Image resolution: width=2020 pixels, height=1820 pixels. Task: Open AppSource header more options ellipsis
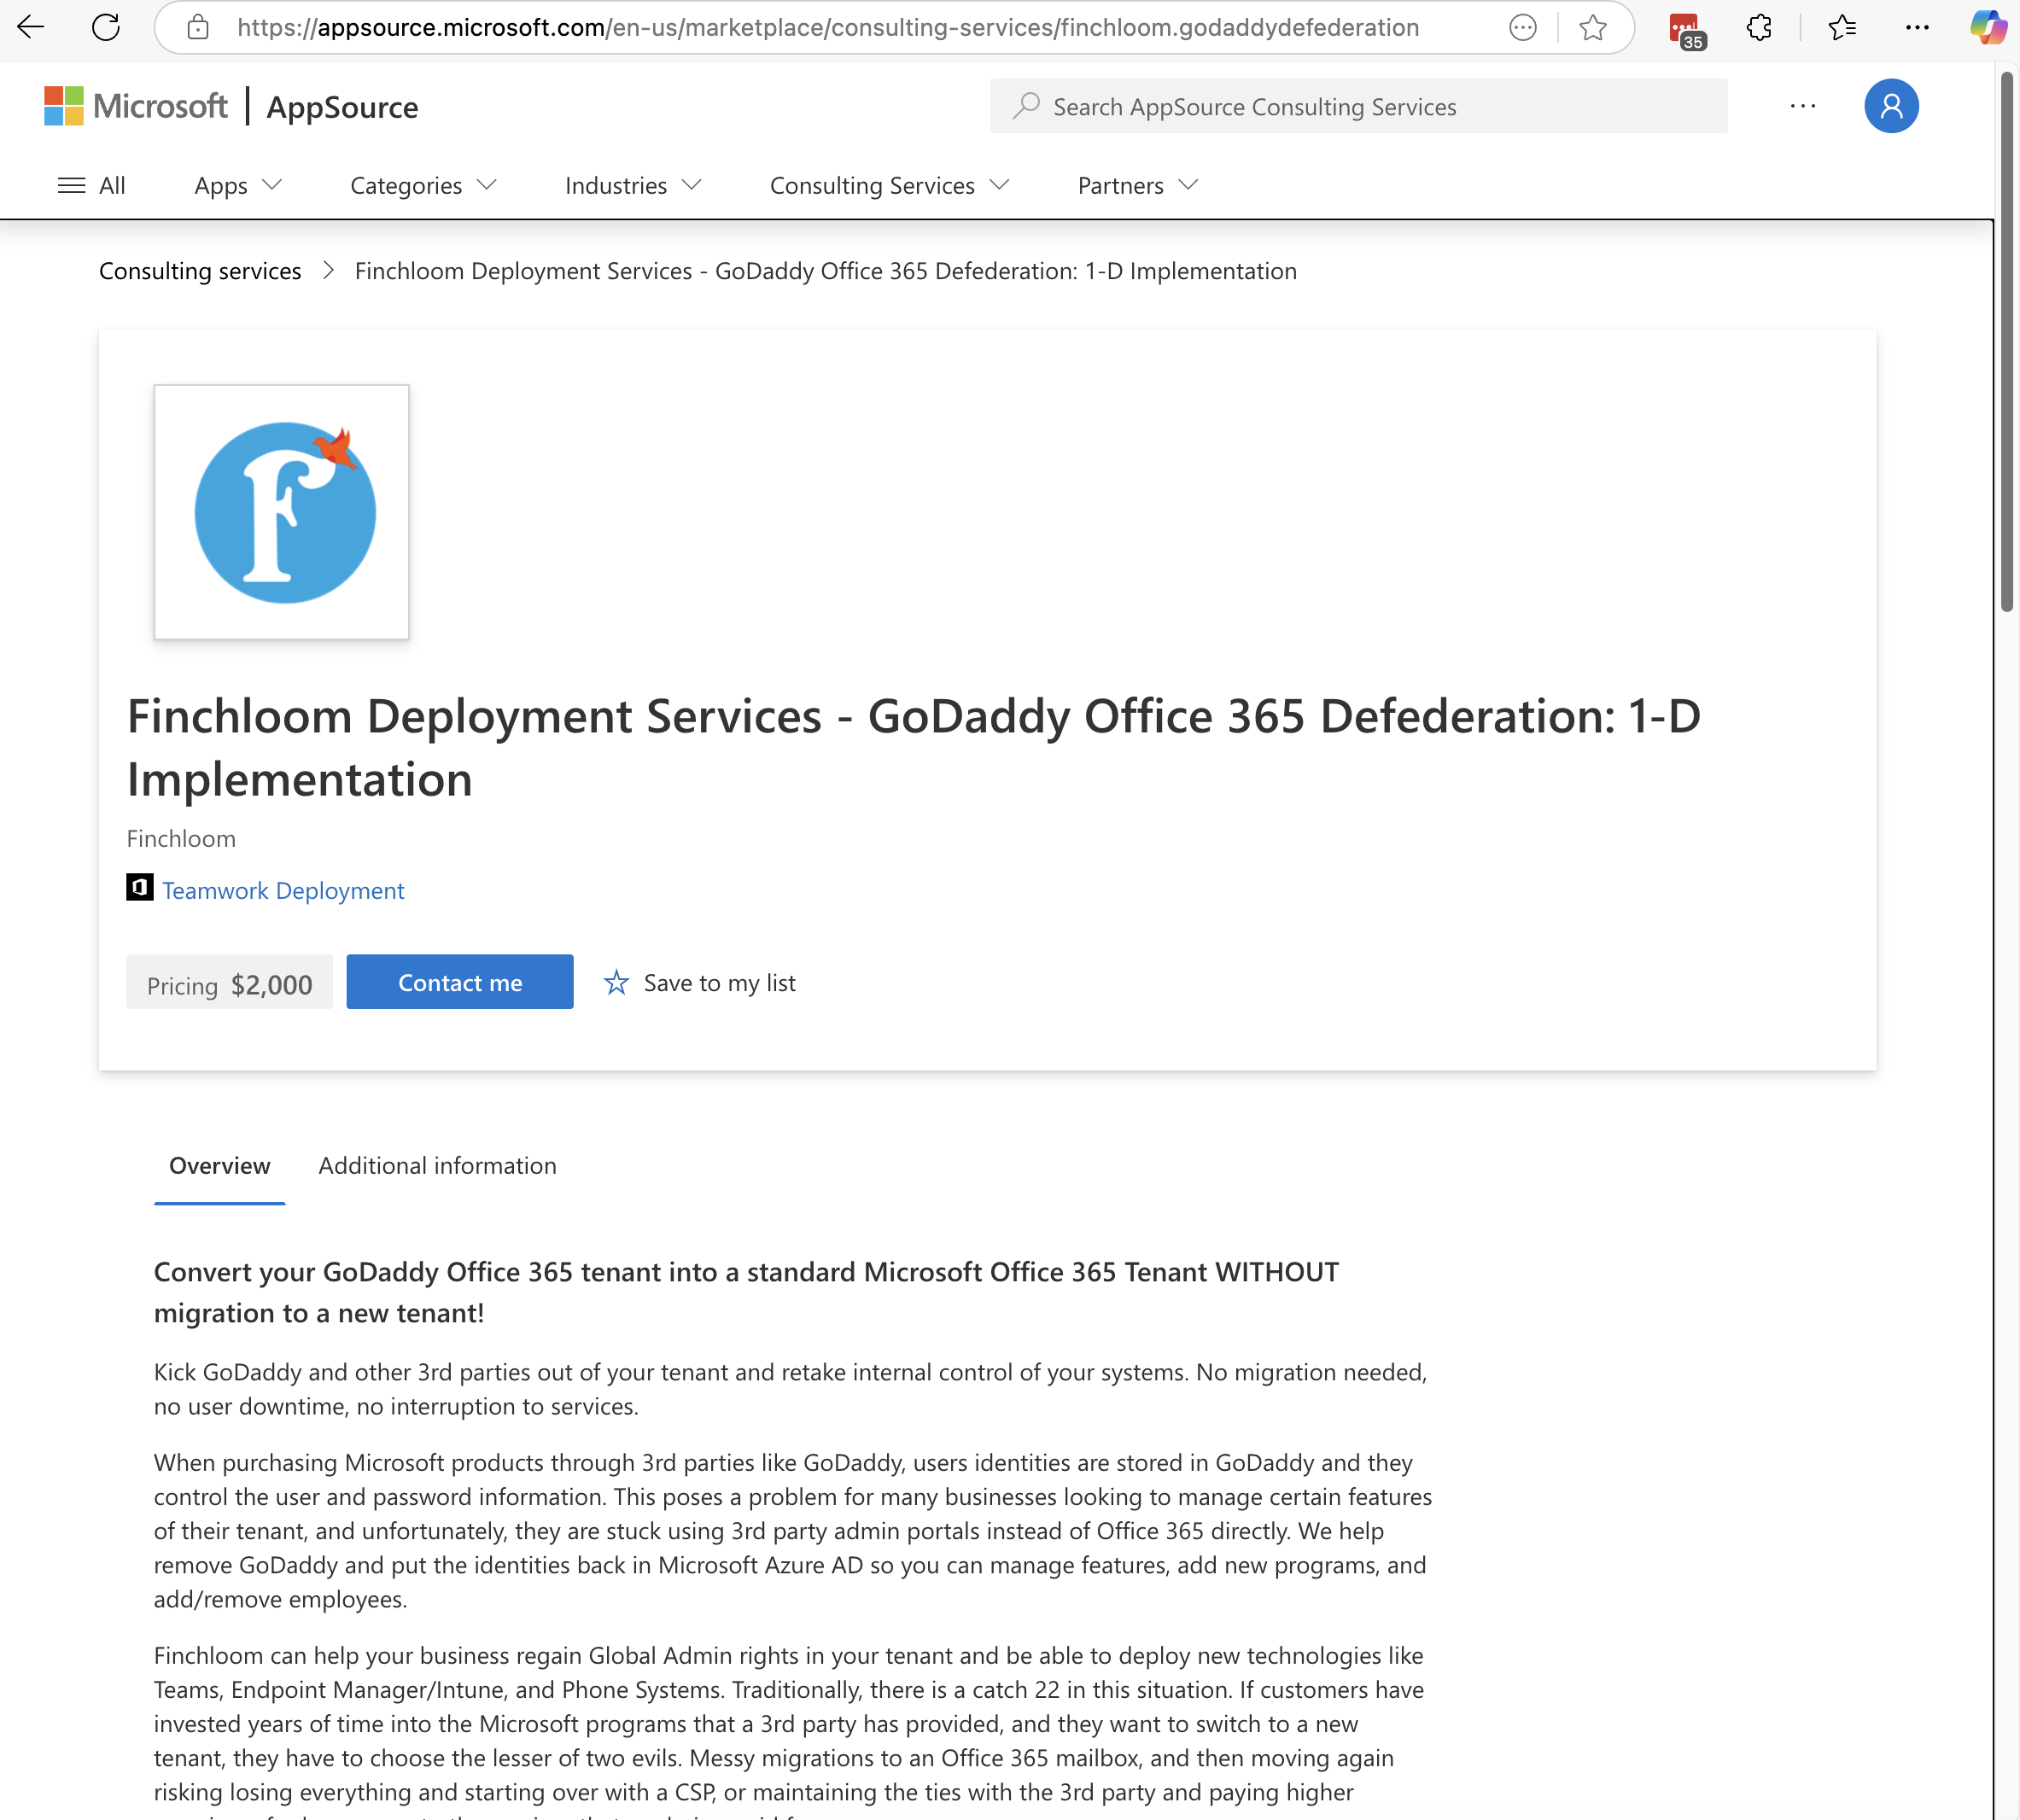point(1803,106)
